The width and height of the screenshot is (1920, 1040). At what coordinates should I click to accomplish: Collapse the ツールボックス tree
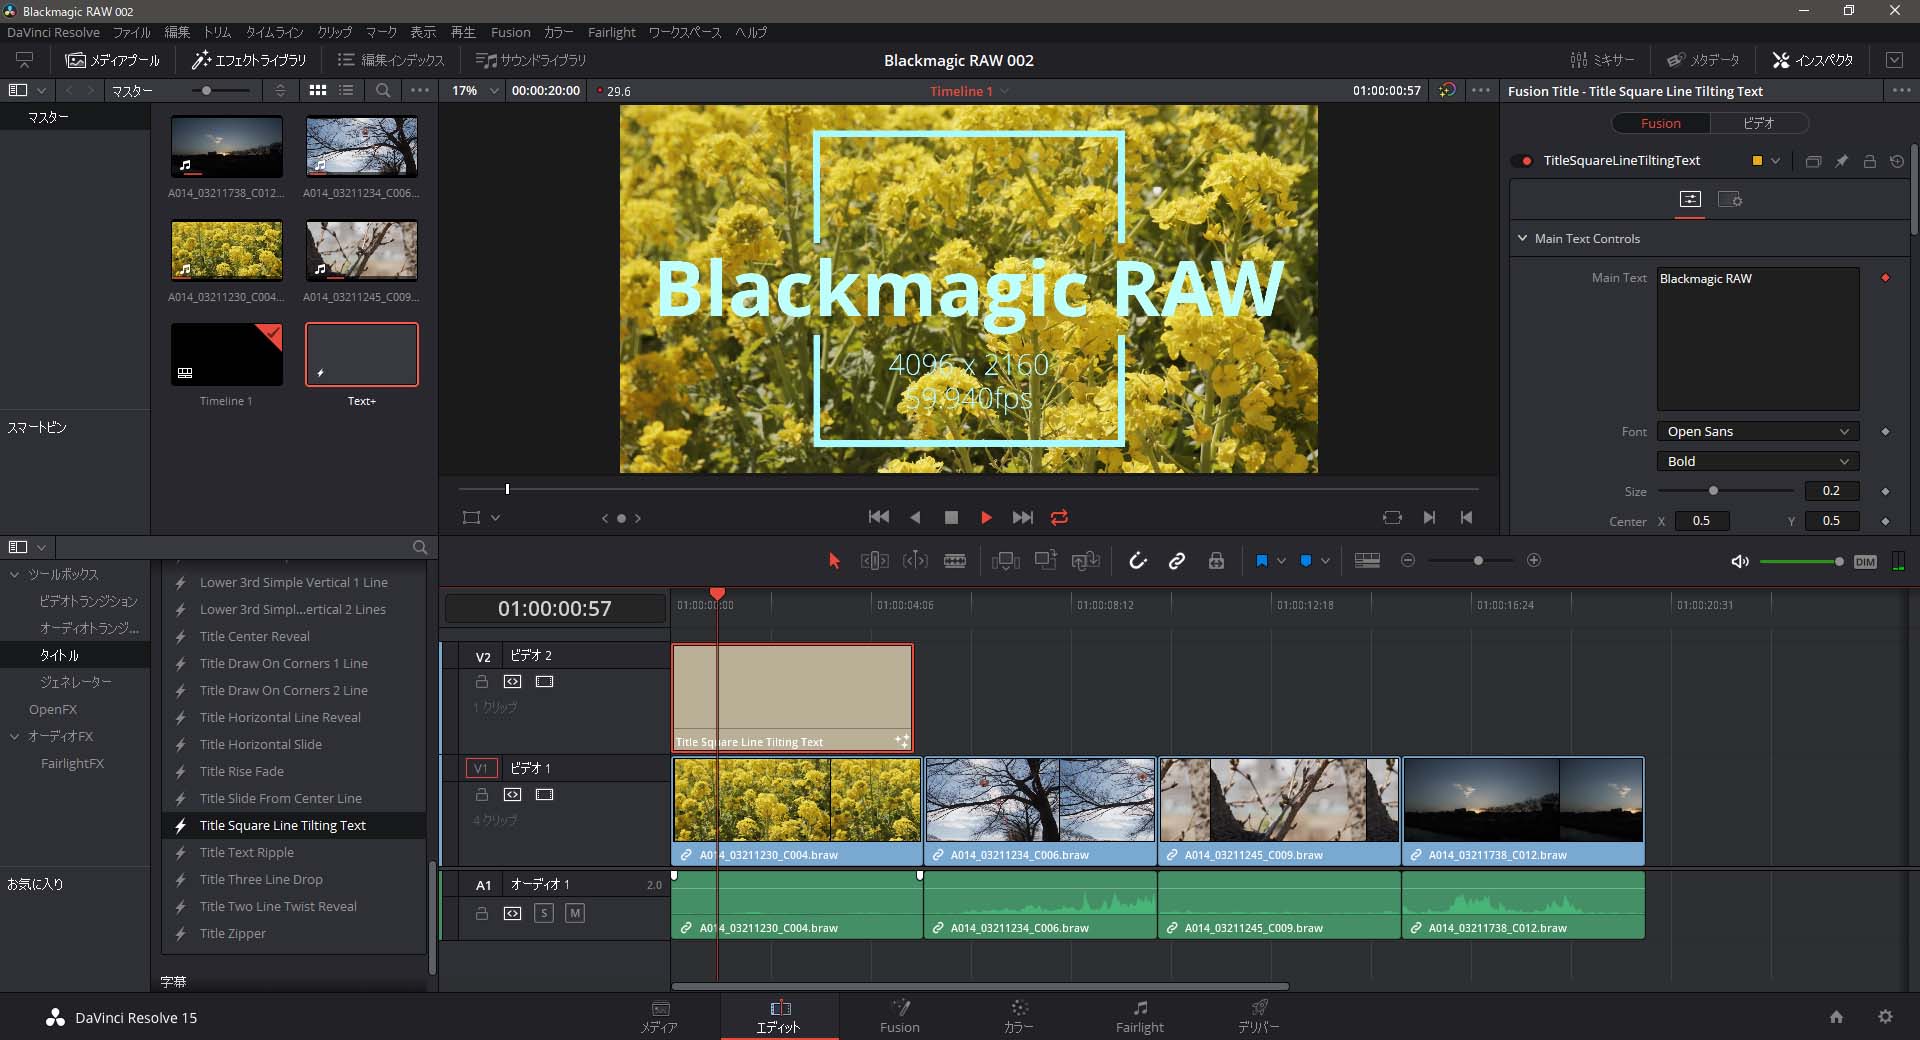pos(15,574)
